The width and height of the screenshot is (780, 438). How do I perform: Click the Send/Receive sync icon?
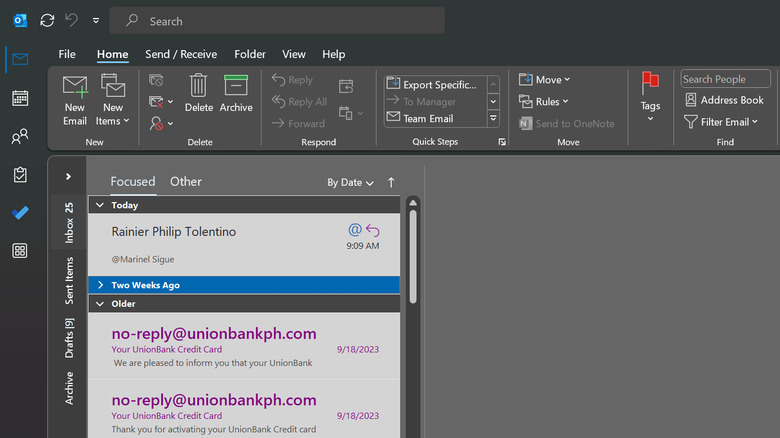pos(47,20)
